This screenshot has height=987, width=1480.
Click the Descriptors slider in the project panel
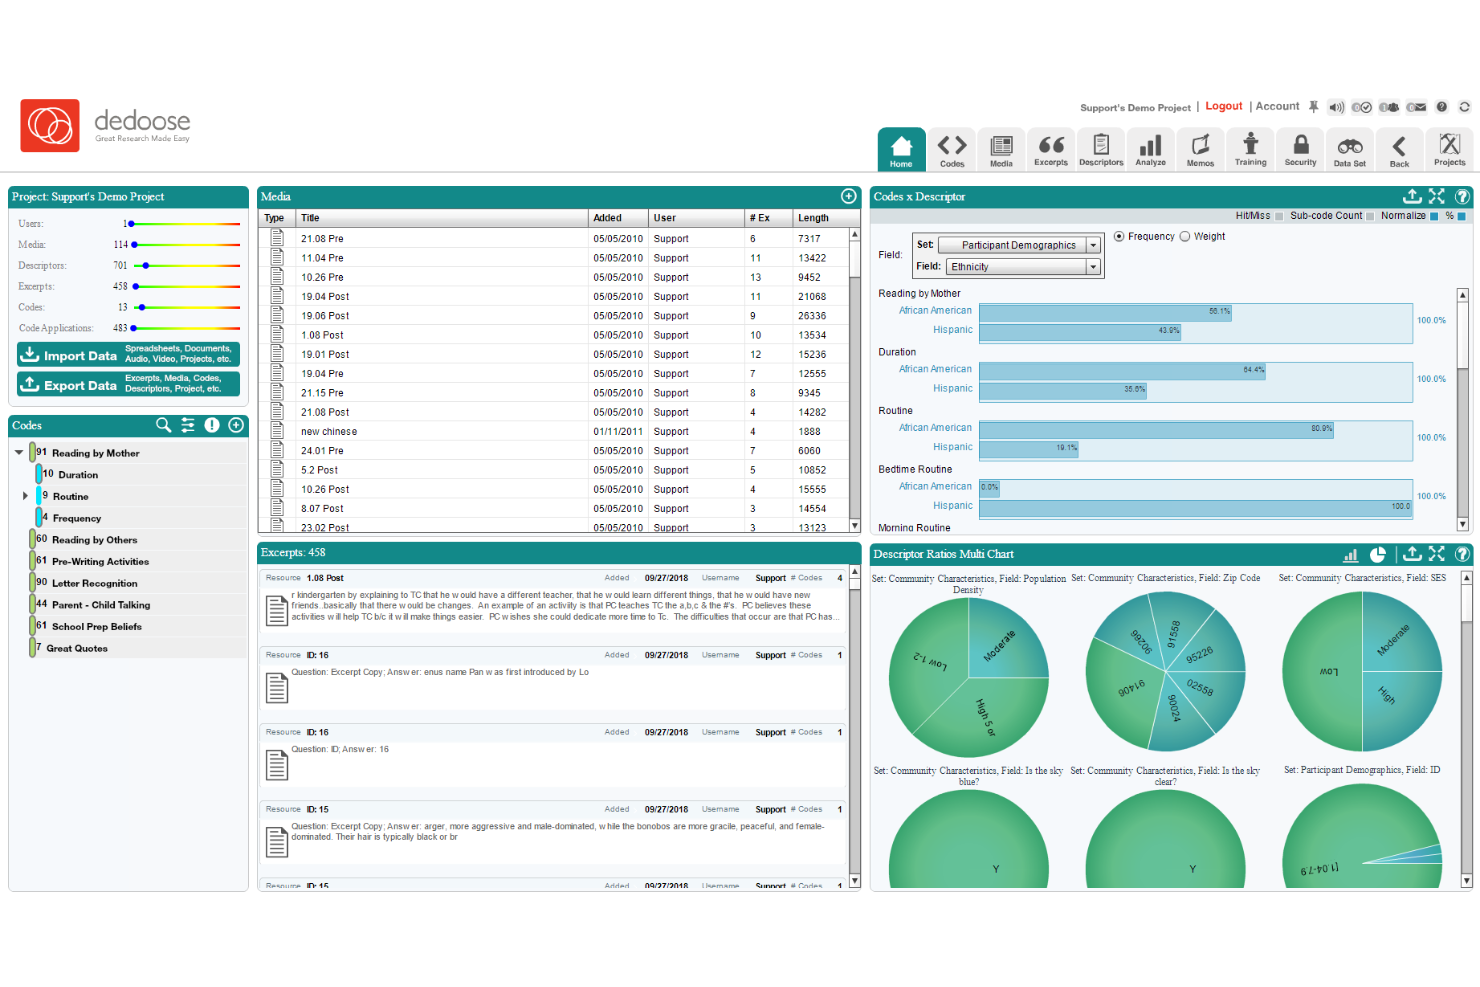(x=186, y=265)
